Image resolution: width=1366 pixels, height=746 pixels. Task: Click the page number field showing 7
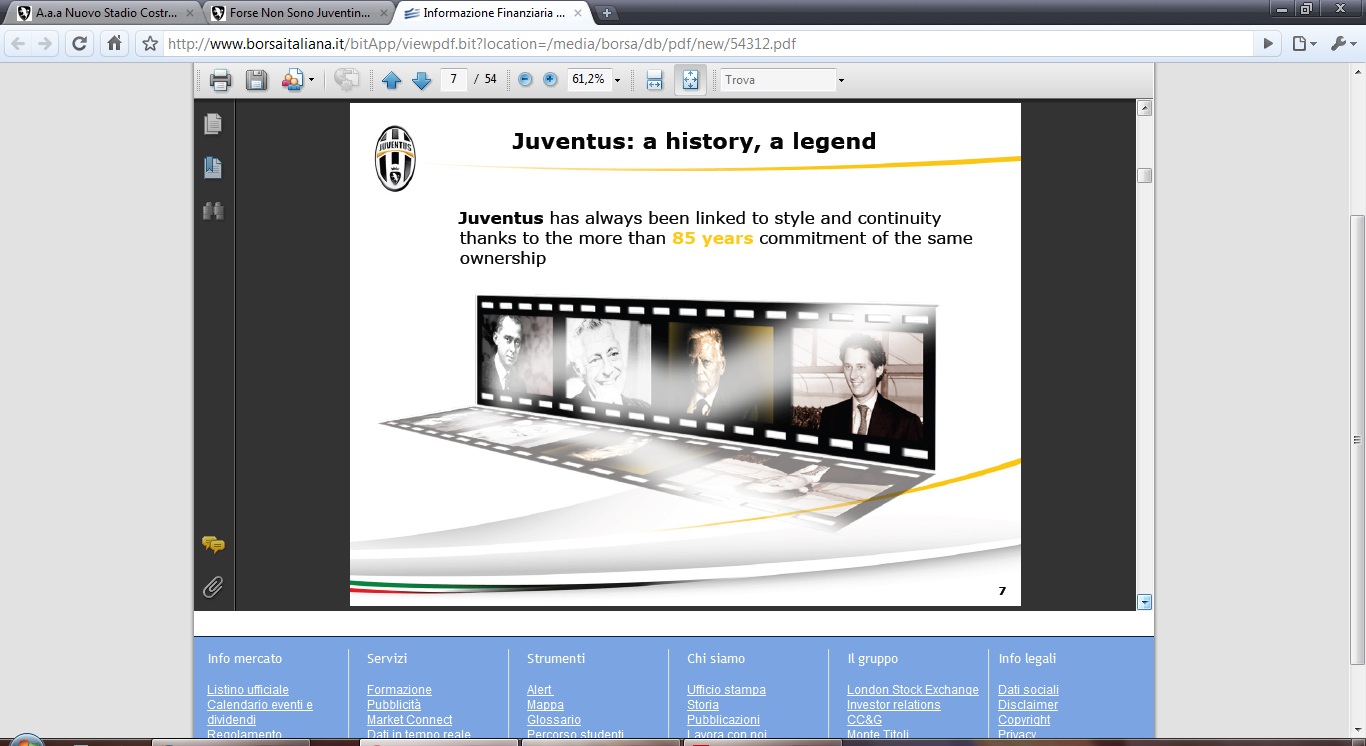click(x=454, y=79)
